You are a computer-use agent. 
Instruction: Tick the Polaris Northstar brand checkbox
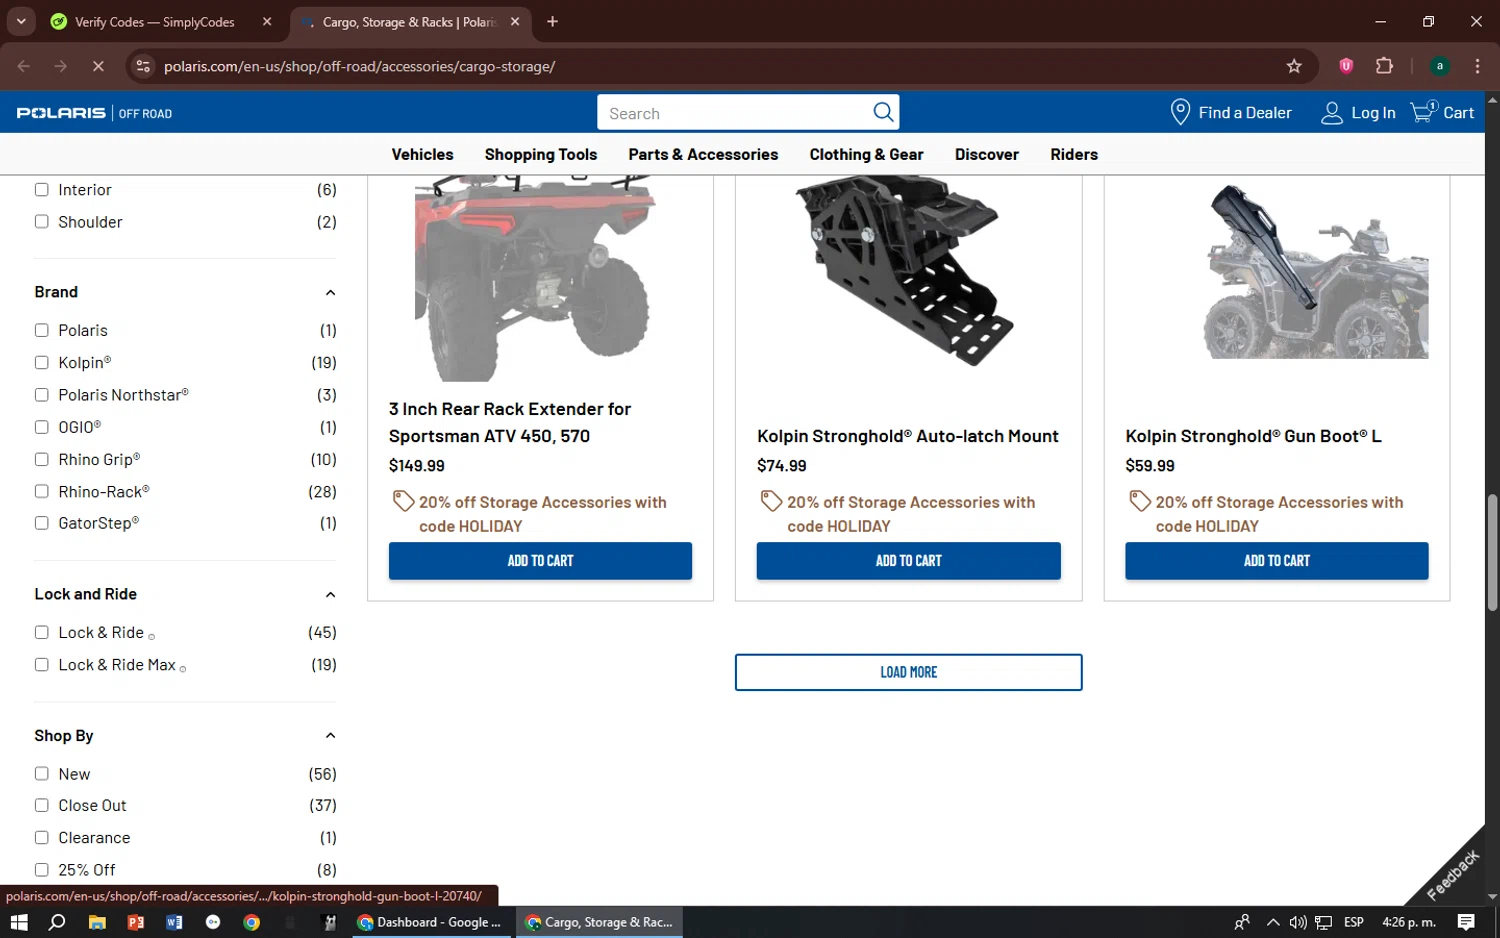[41, 394]
